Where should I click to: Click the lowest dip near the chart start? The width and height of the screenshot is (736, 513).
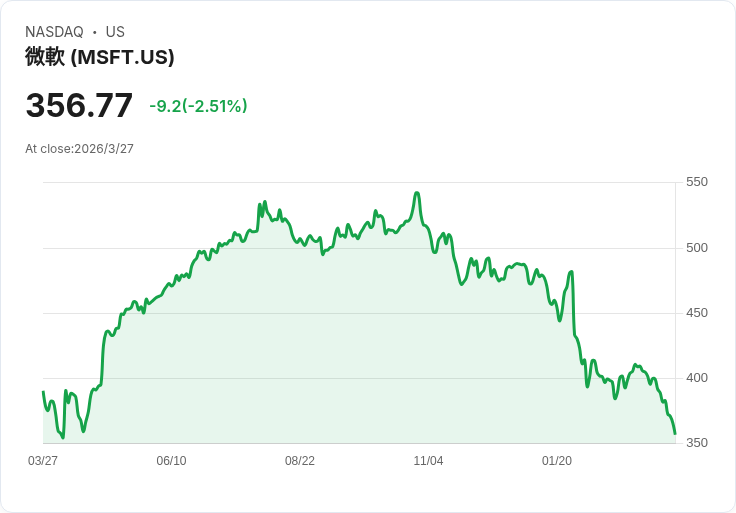pyautogui.click(x=62, y=437)
